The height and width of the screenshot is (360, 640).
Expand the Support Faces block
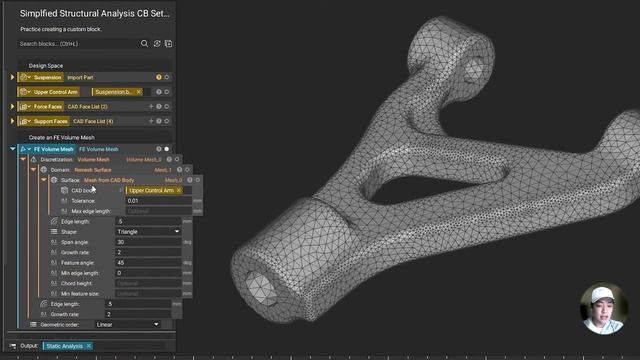12,121
